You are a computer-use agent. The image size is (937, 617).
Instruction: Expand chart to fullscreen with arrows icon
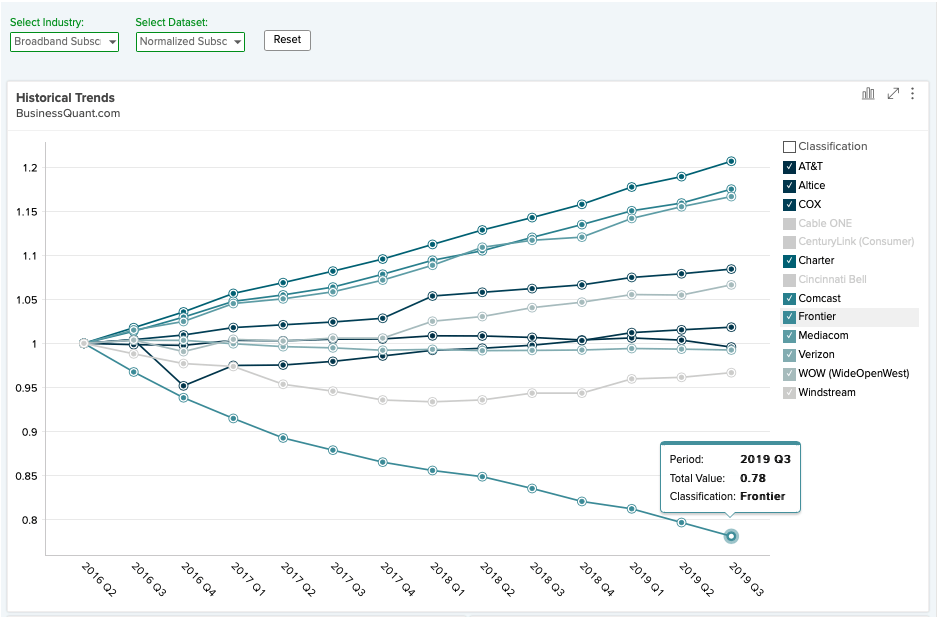pyautogui.click(x=893, y=93)
